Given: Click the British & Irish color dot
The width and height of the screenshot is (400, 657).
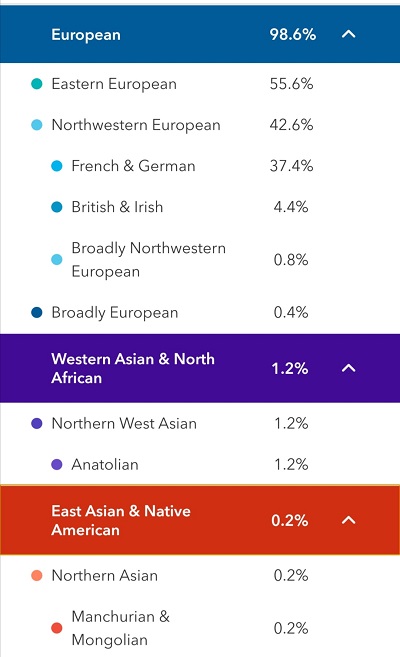Looking at the screenshot, I should coord(57,207).
